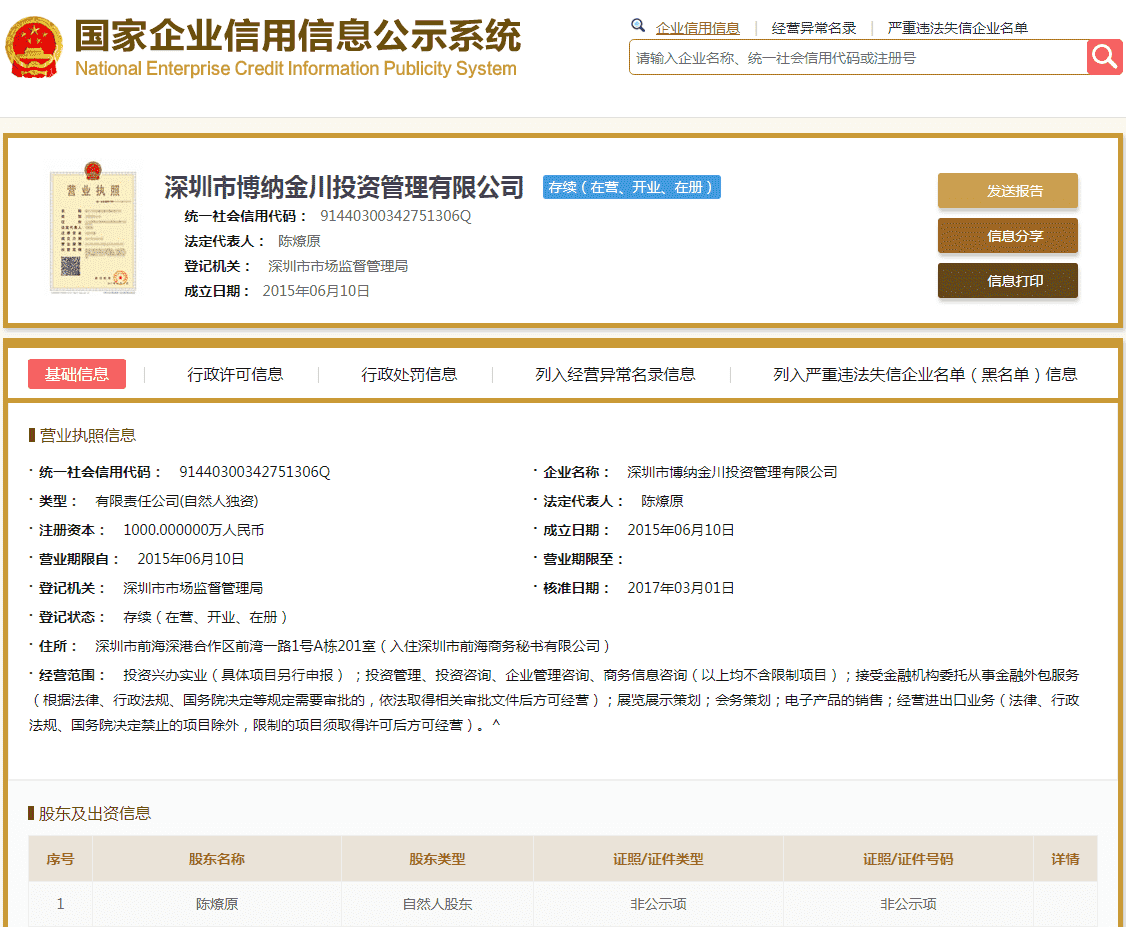1126x927 pixels.
Task: Click the registered capital 1000.000000万人民币
Action: click(x=193, y=530)
